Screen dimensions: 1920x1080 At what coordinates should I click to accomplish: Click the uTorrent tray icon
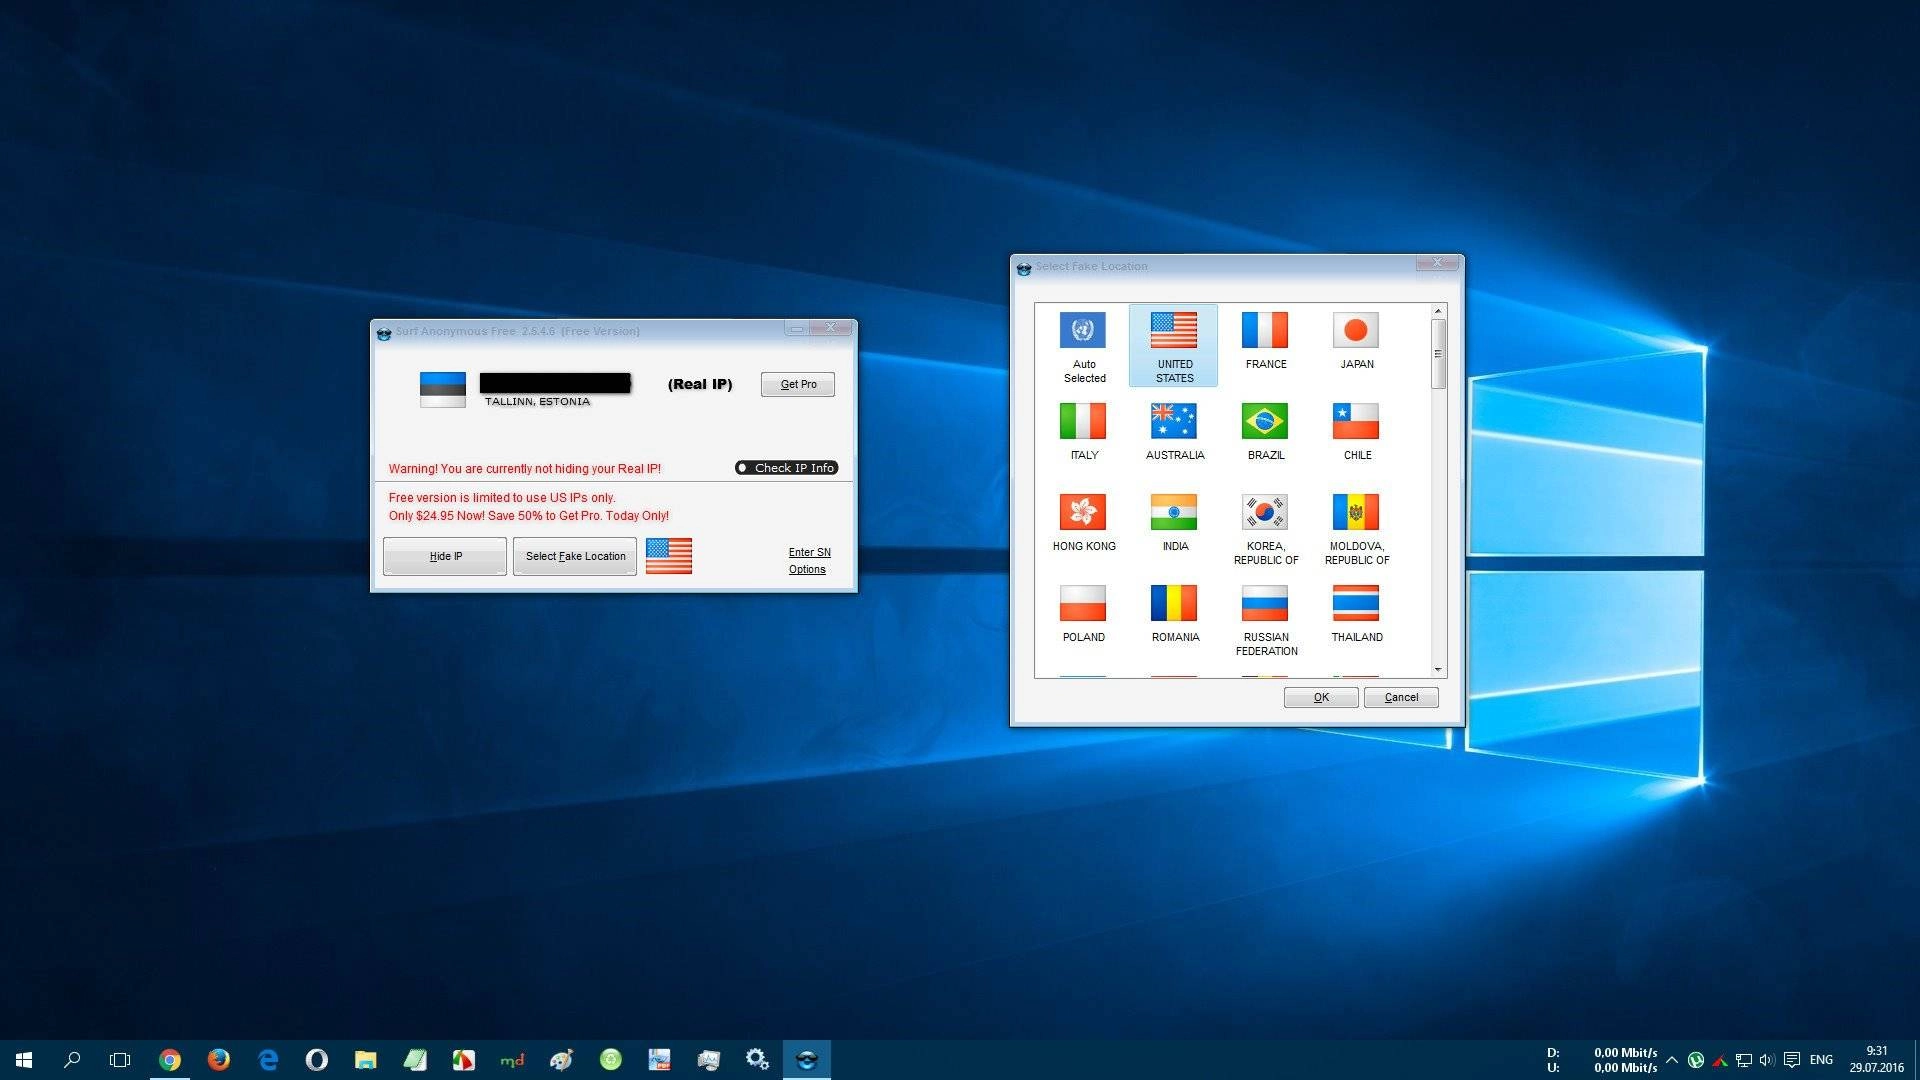tap(1696, 1060)
